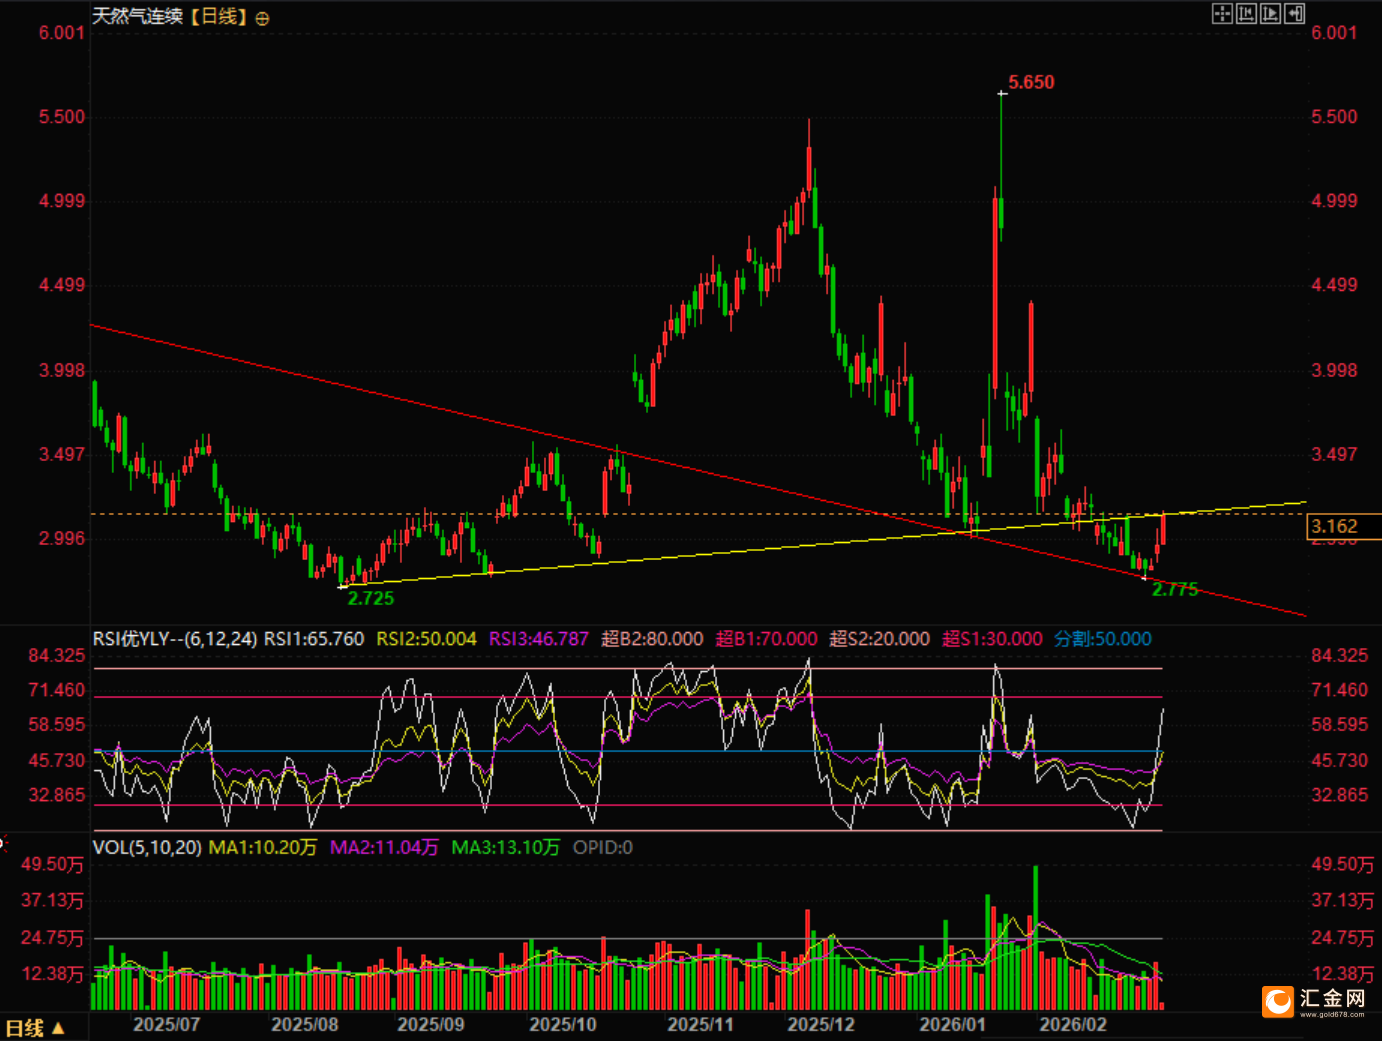
Task: Click the 2026/02 date on time axis
Action: (1073, 1024)
